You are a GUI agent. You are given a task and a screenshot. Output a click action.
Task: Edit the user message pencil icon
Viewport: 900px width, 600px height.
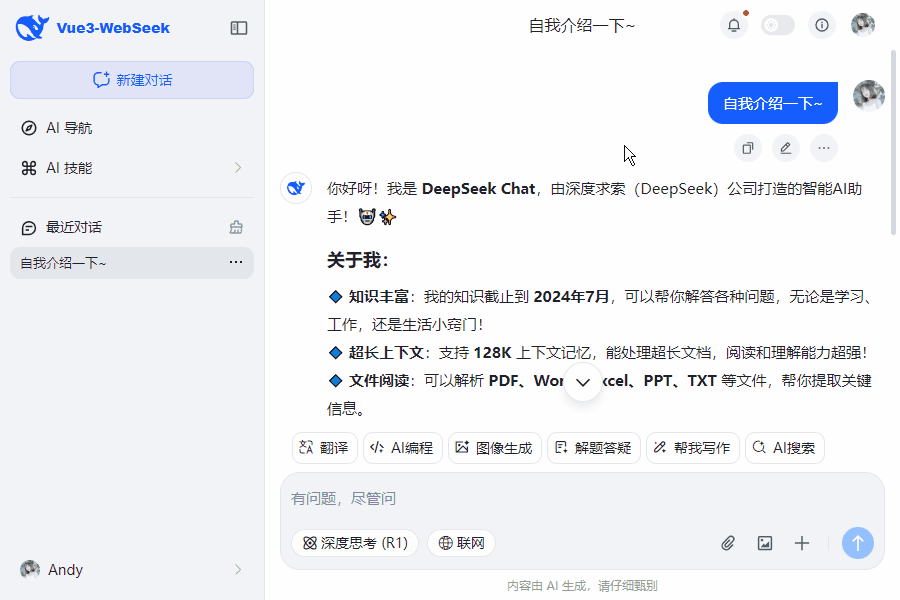point(786,148)
